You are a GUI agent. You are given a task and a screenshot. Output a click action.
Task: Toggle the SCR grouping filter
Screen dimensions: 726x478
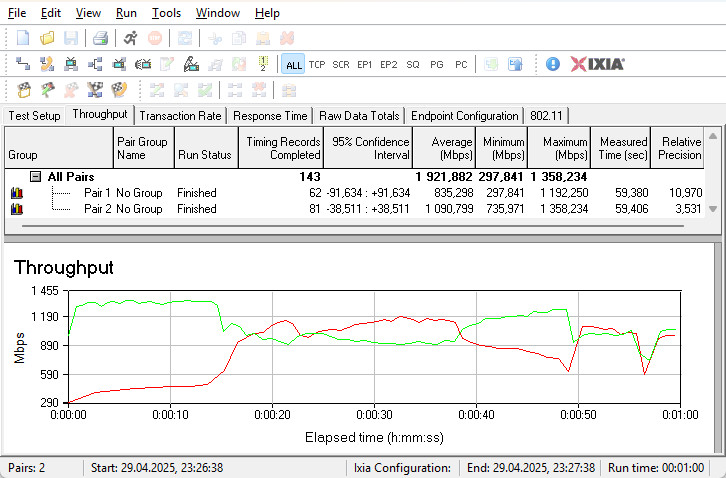341,64
